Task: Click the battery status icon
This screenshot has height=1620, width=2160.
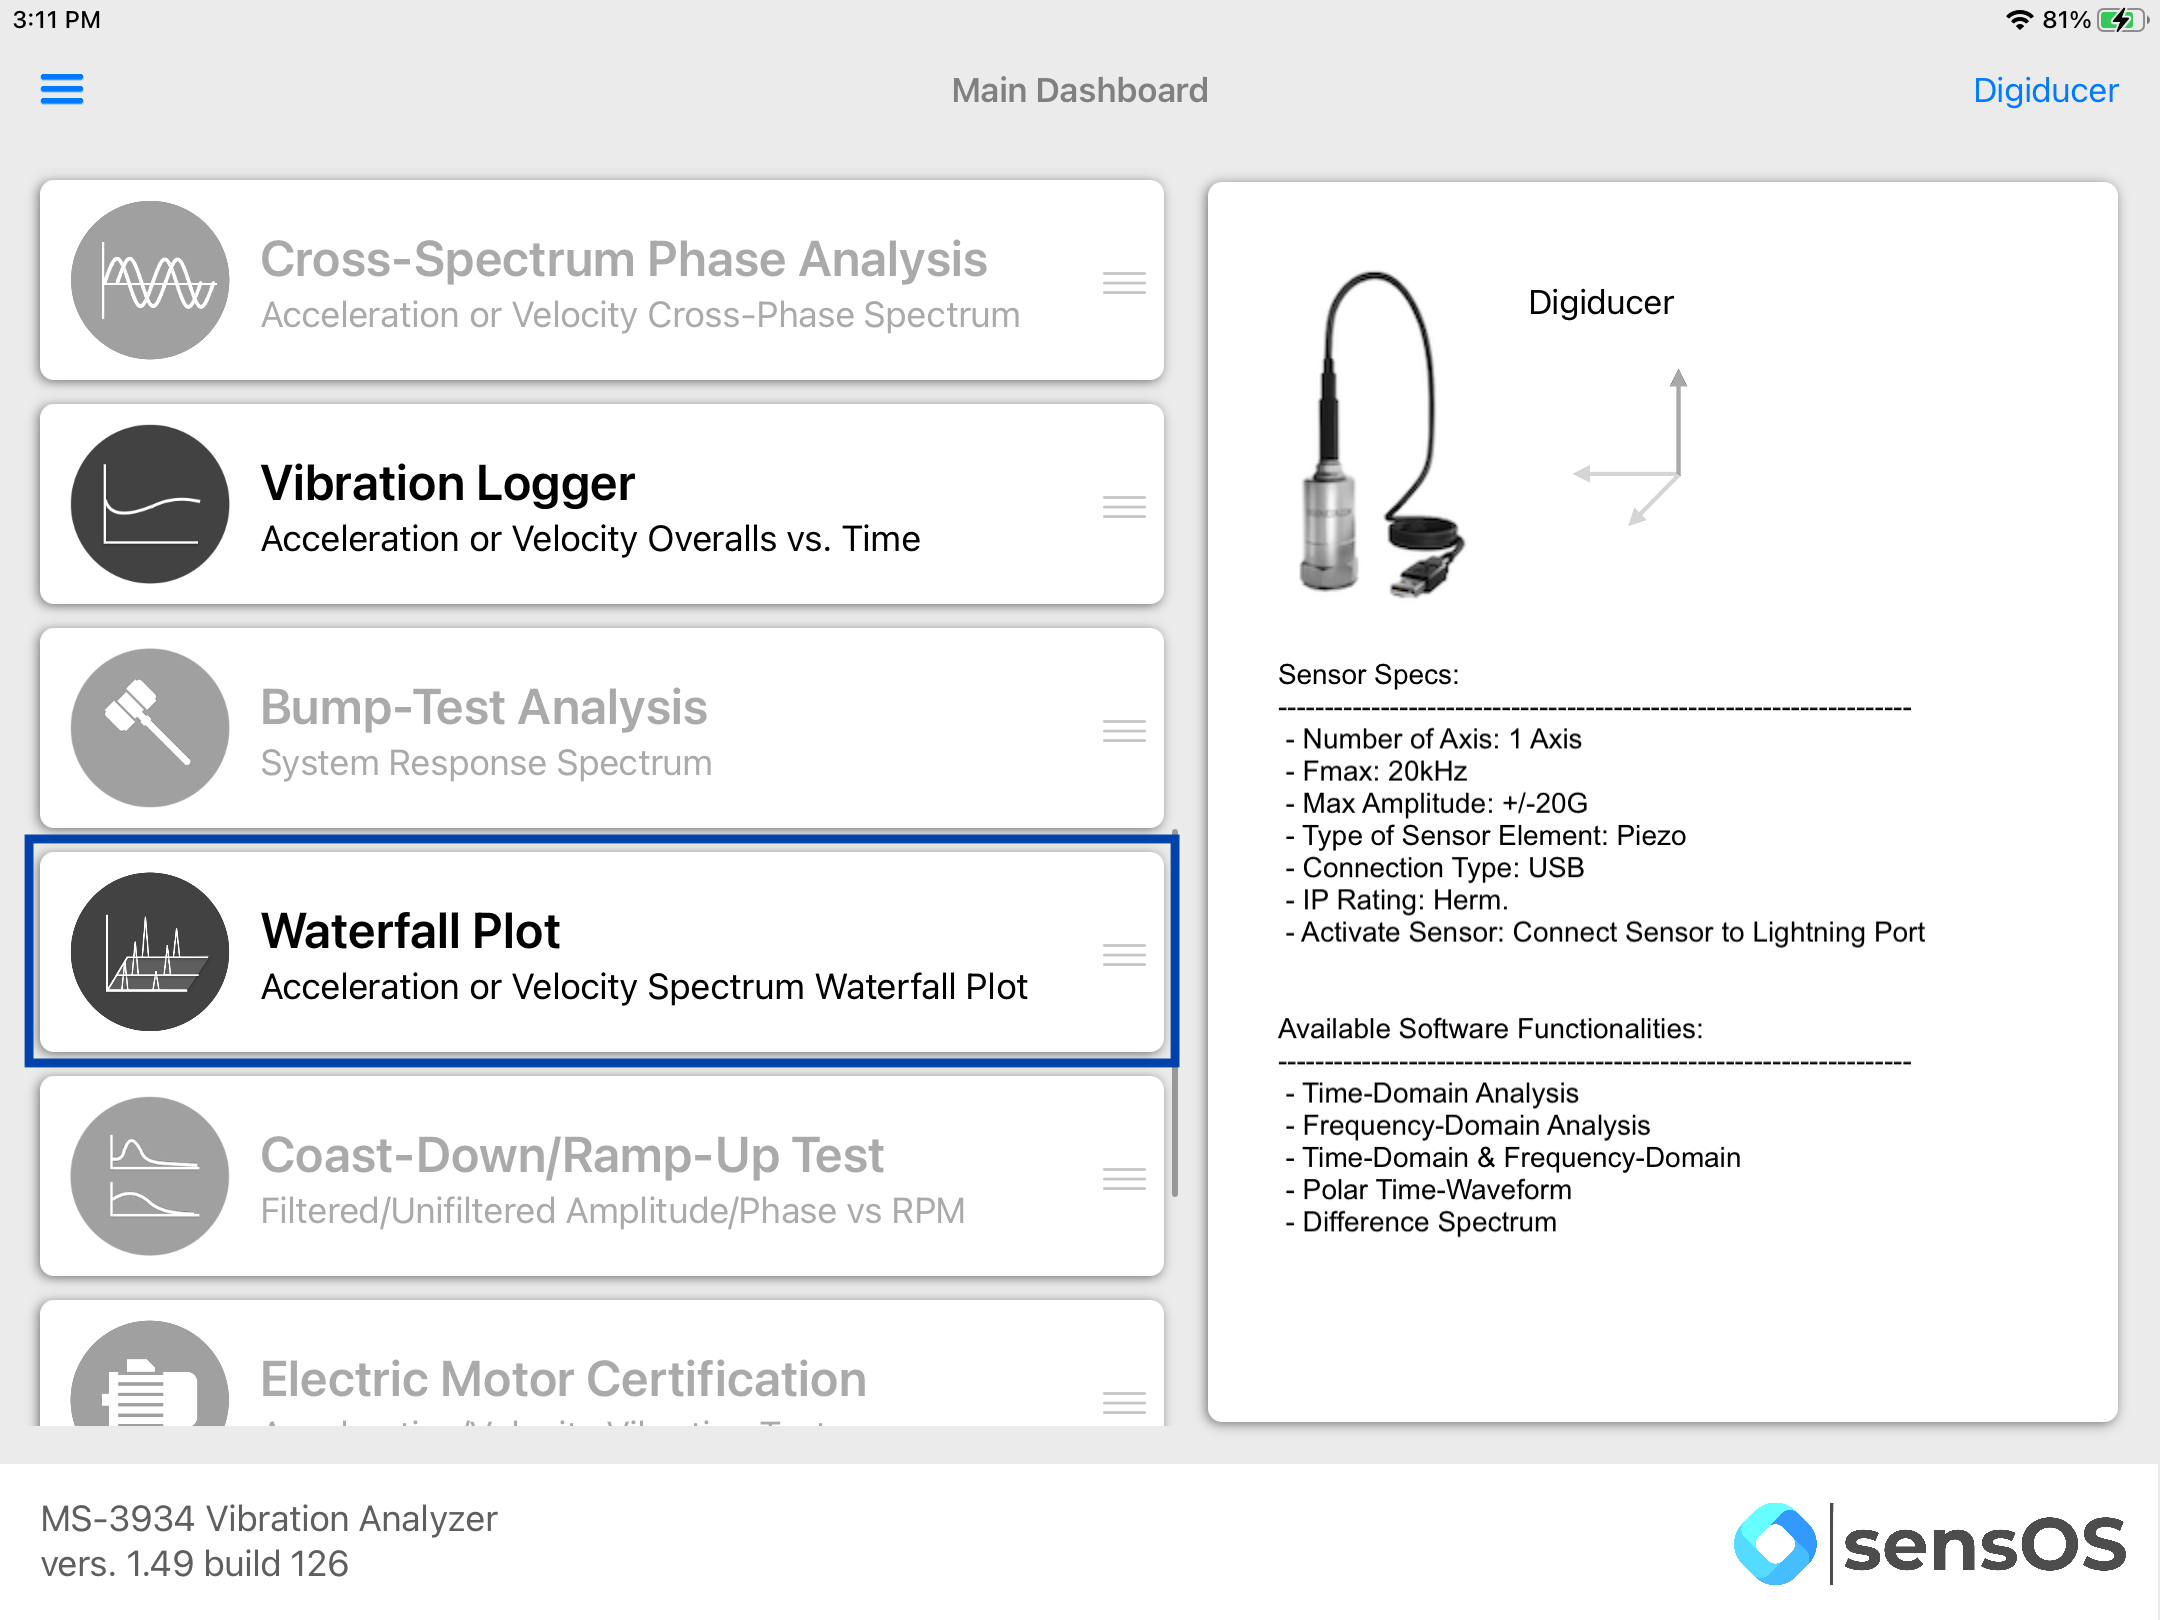Action: (x=2123, y=20)
